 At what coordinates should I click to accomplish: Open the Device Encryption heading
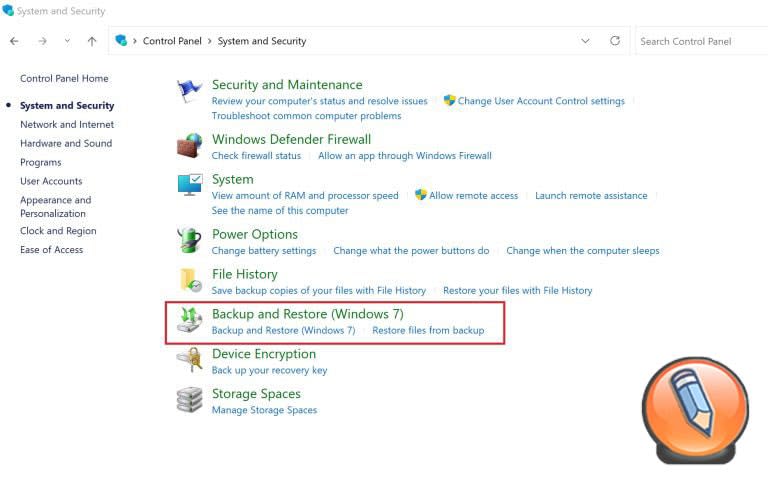264,354
